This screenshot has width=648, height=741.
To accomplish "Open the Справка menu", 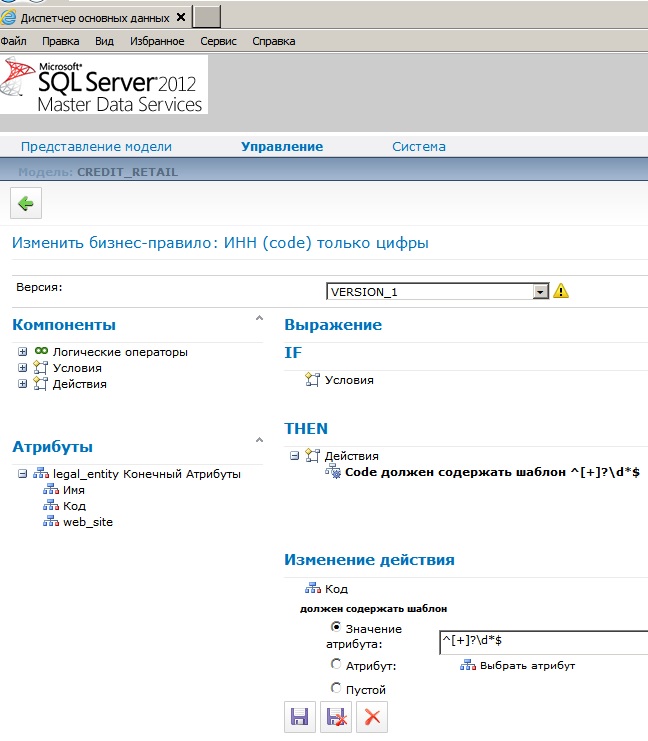I will coord(274,41).
